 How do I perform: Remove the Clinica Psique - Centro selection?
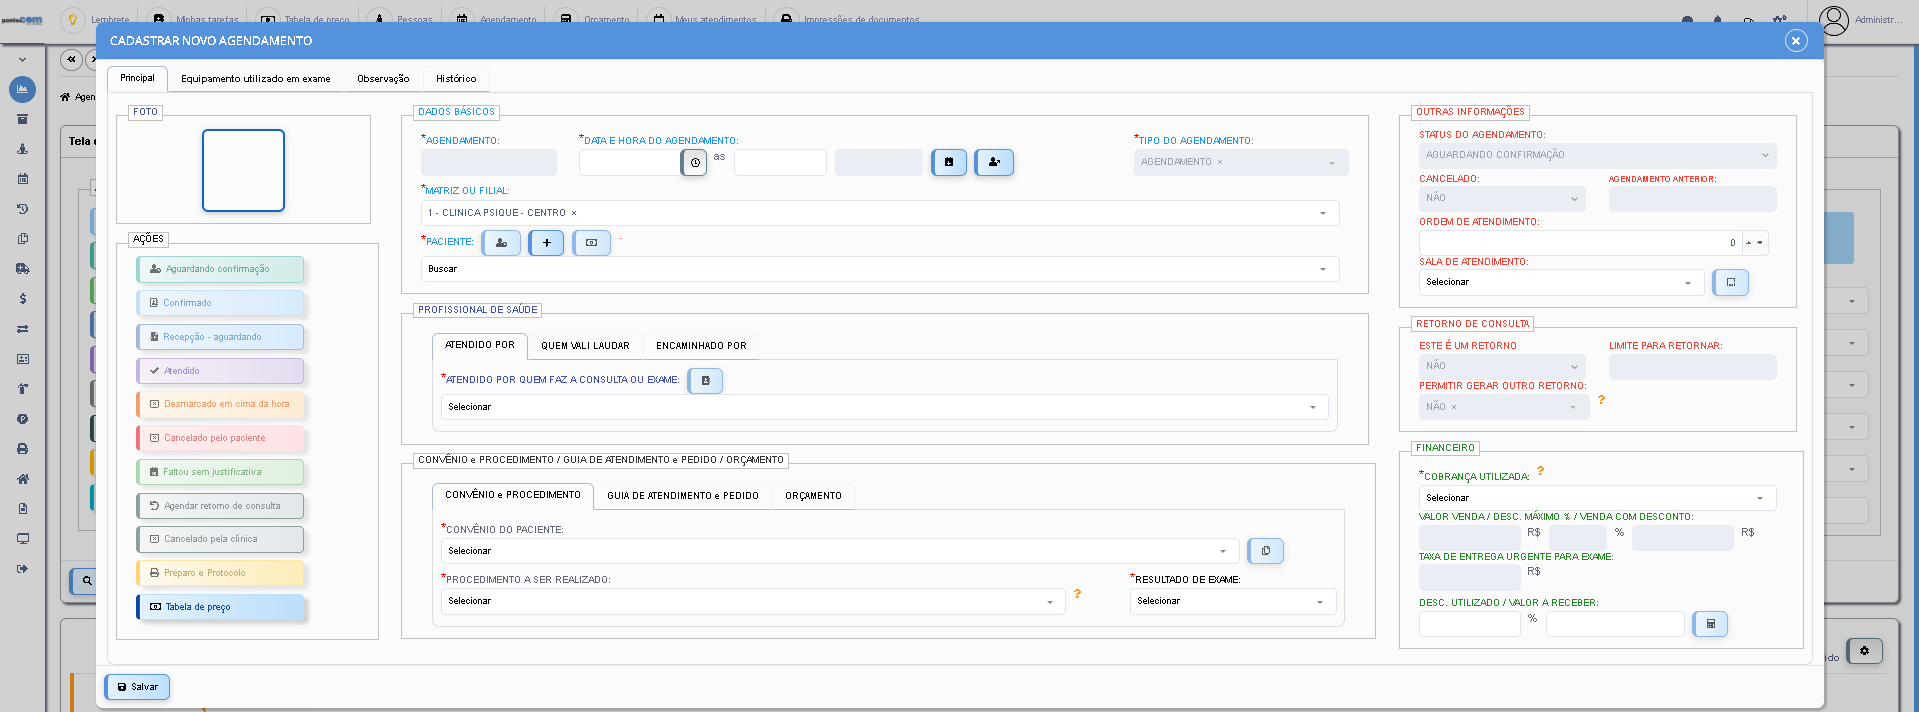tap(573, 213)
